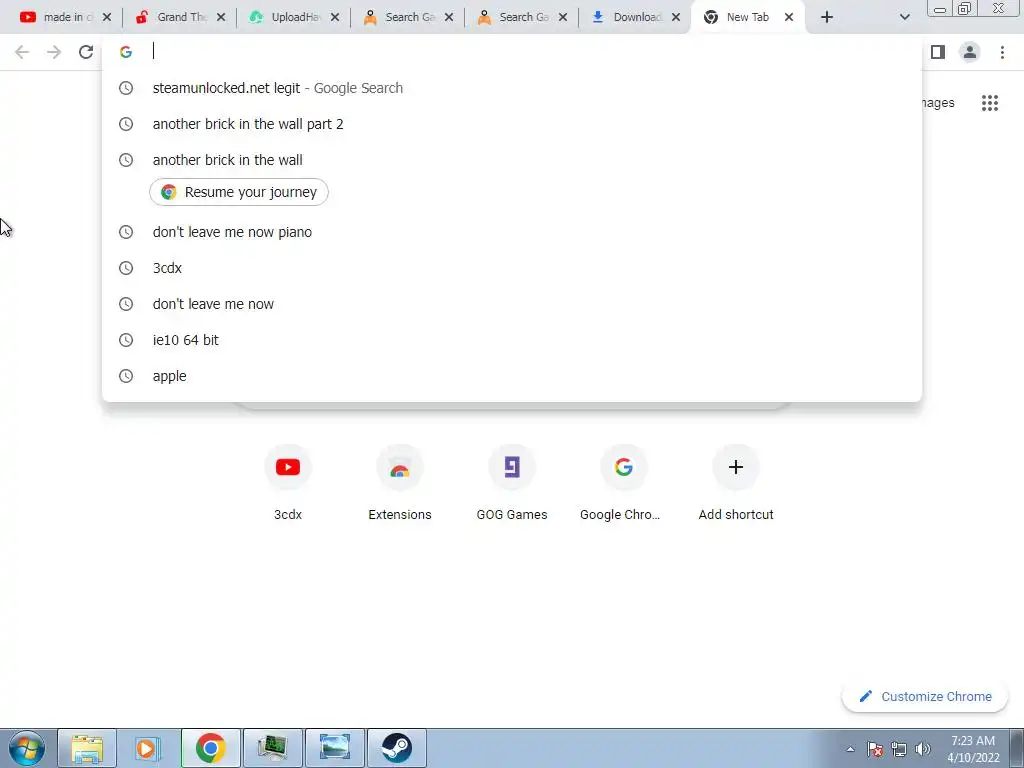Open a new tab with plus button

pyautogui.click(x=827, y=17)
